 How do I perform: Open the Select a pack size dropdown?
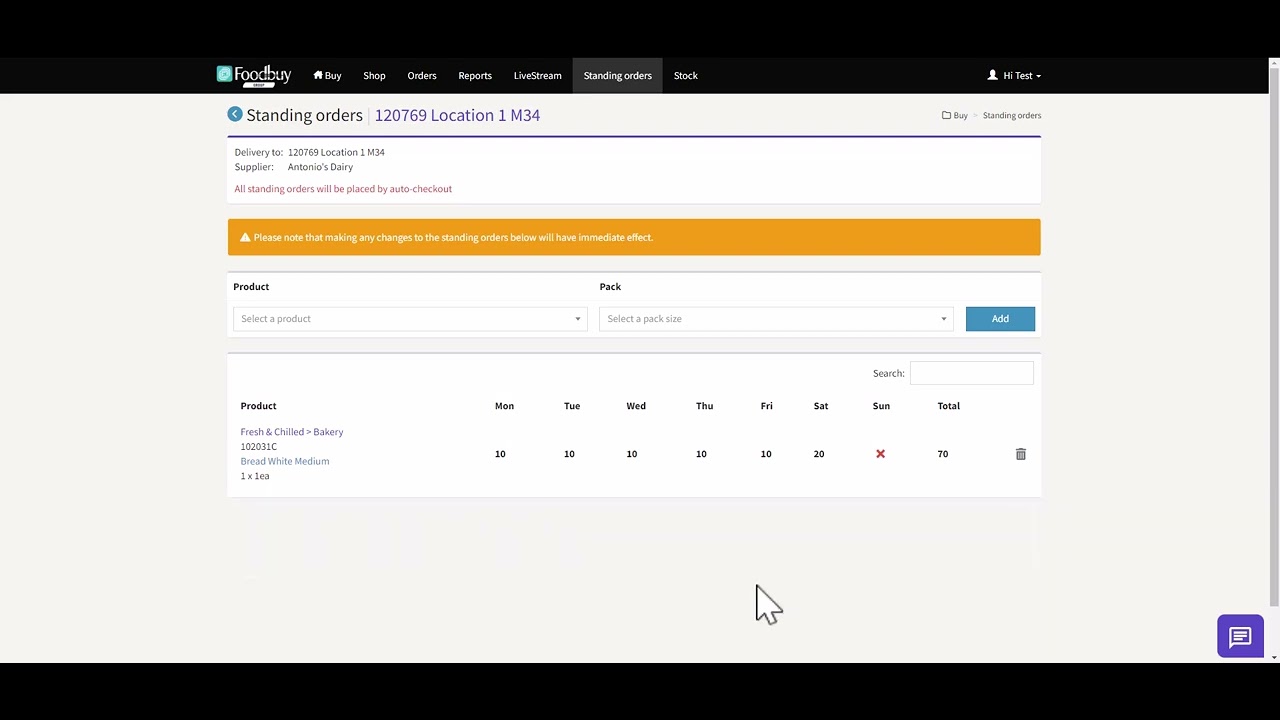(x=776, y=319)
